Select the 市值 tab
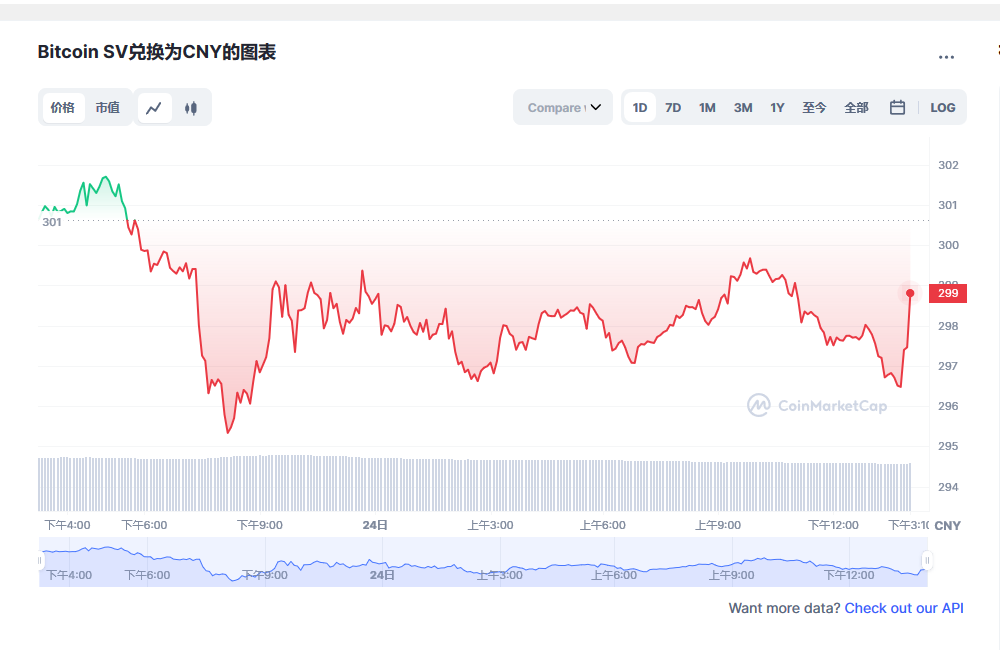The width and height of the screenshot is (1000, 650). (x=108, y=108)
